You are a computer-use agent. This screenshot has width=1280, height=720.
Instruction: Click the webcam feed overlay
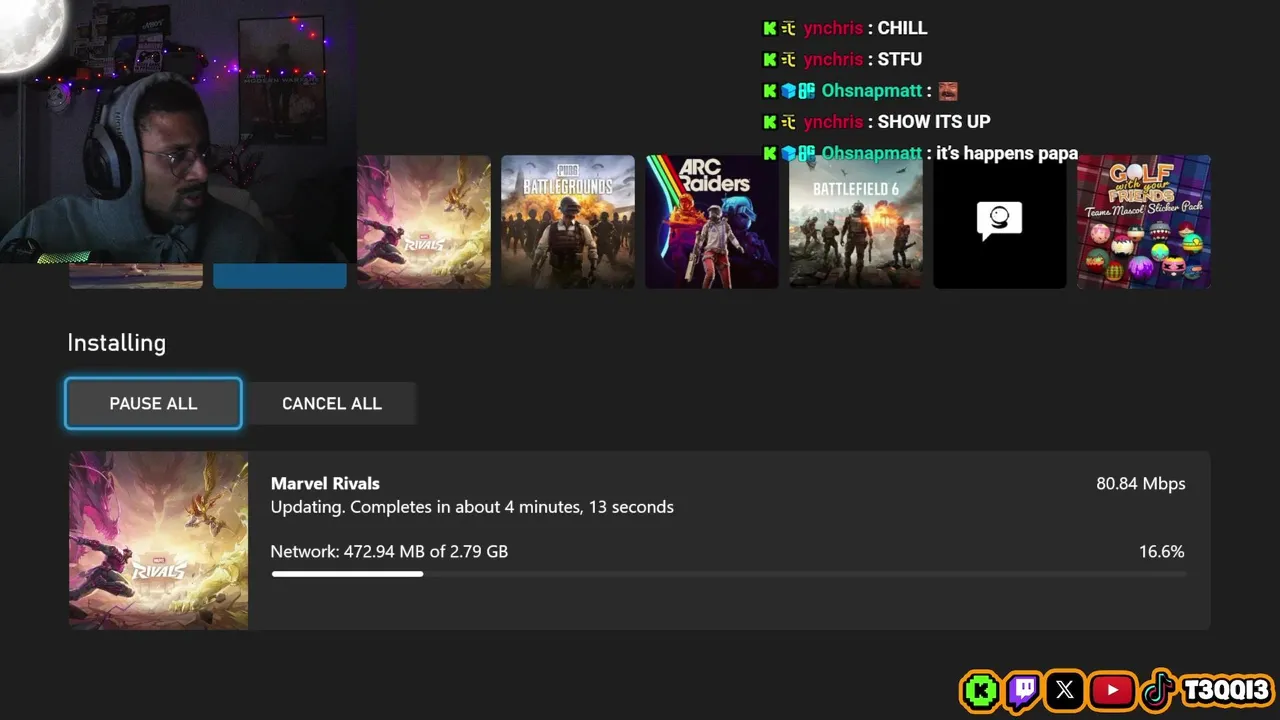[178, 132]
